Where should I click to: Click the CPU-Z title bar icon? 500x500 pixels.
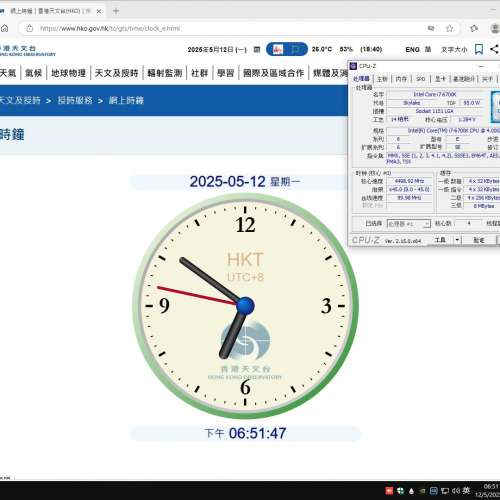pos(353,66)
